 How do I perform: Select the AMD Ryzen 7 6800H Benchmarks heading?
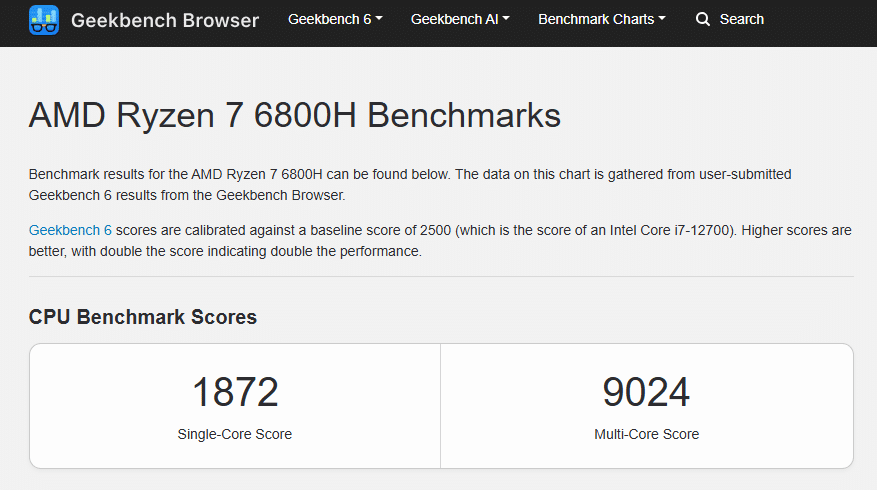tap(295, 115)
